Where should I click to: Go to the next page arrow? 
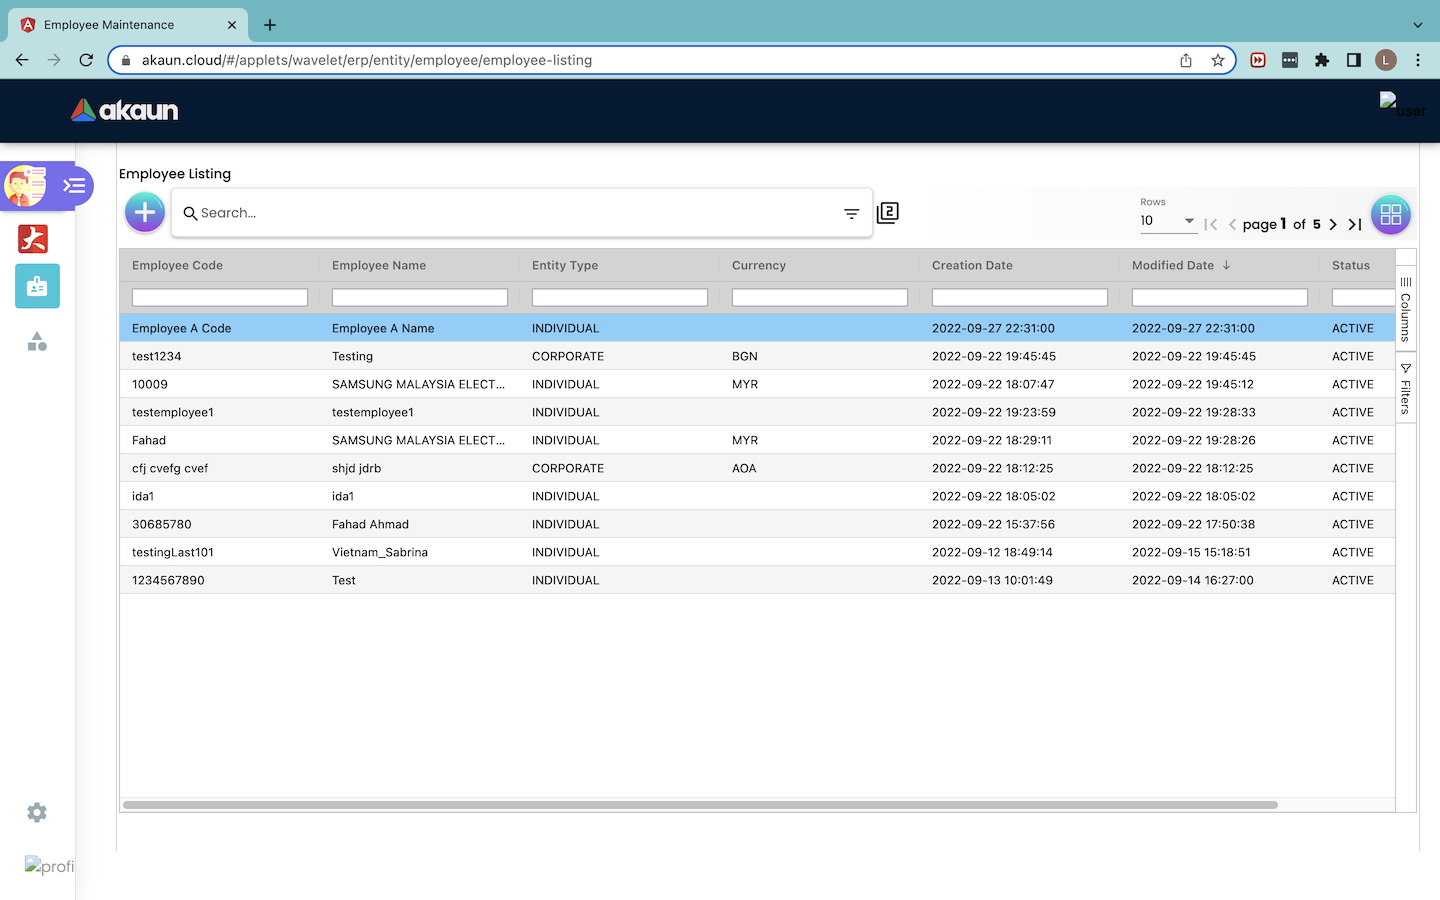pos(1333,225)
